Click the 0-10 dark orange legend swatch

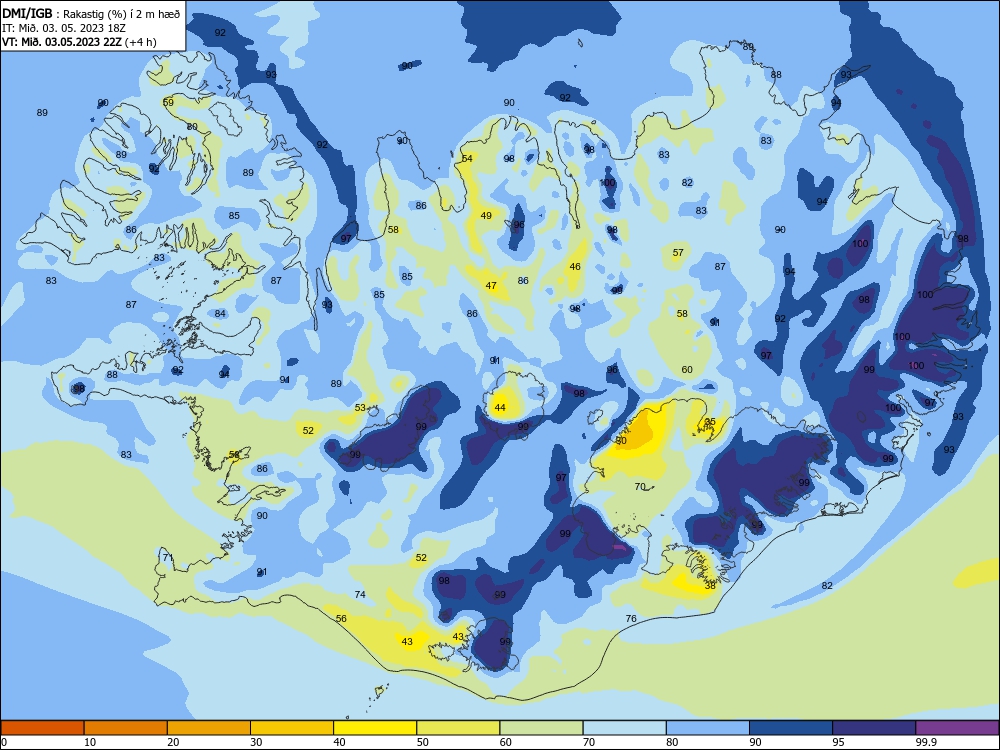point(42,728)
